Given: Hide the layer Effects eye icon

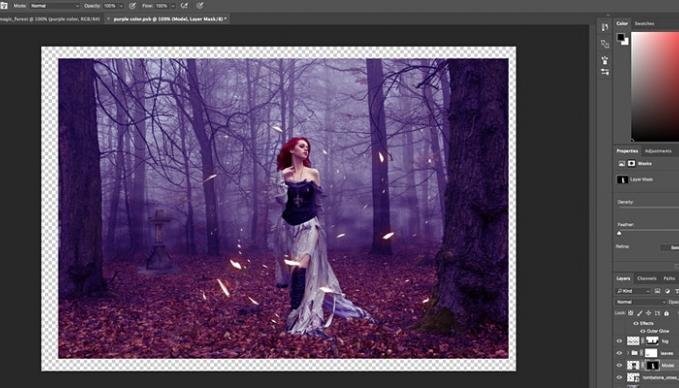Looking at the screenshot, I should pyautogui.click(x=636, y=323).
